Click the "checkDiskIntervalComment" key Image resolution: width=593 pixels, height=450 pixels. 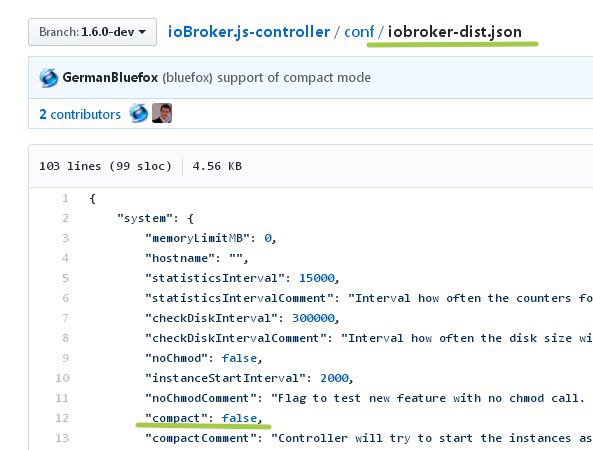[236, 338]
